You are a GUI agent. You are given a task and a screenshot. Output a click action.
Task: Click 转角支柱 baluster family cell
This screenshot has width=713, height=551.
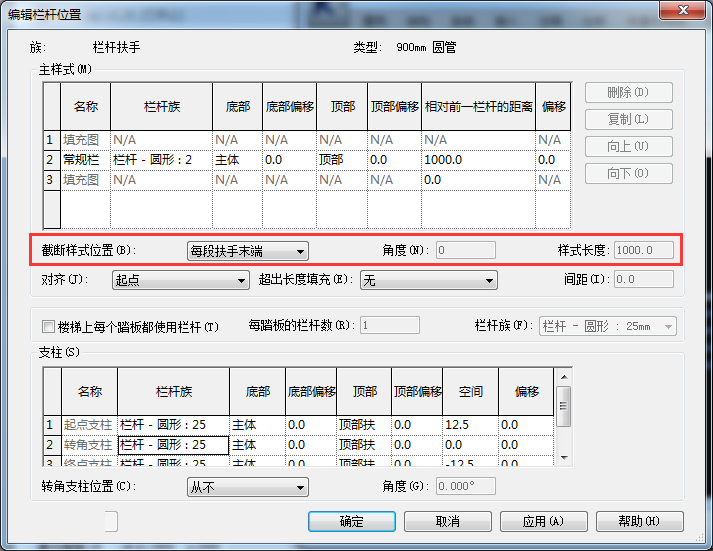point(172,444)
